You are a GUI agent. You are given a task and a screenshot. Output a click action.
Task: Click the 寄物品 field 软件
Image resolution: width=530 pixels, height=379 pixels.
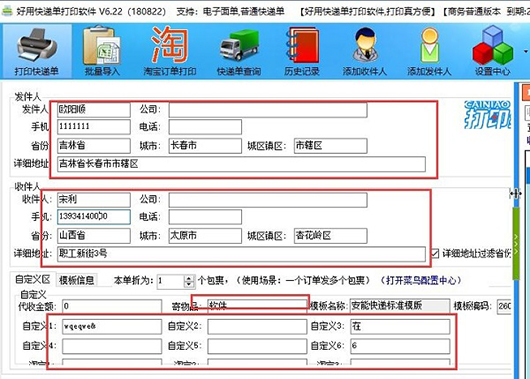(x=257, y=306)
